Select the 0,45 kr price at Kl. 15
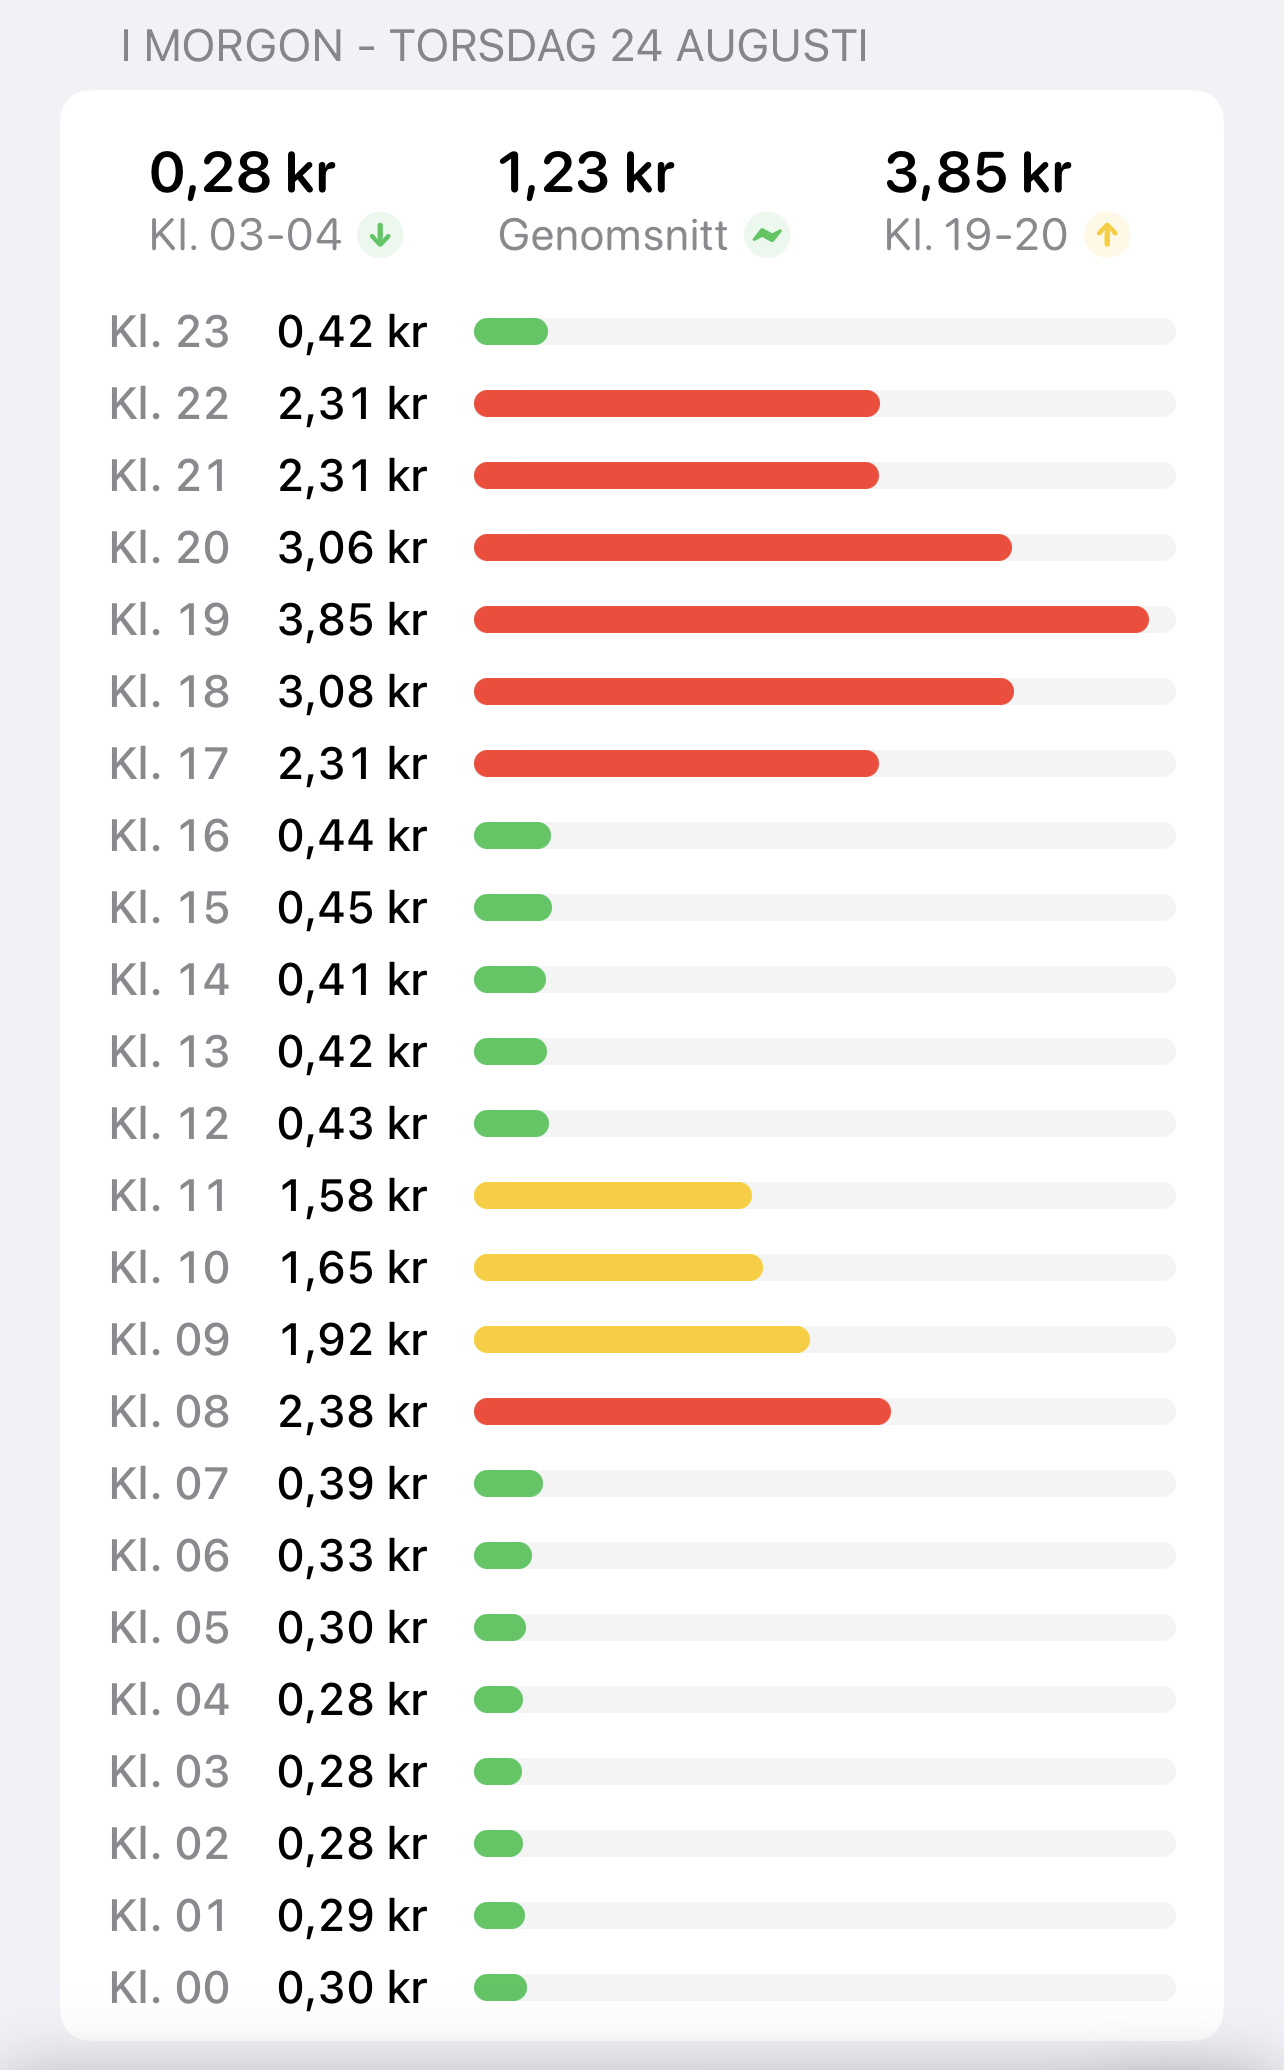Screen dimensions: 1284x2070 pyautogui.click(x=353, y=908)
